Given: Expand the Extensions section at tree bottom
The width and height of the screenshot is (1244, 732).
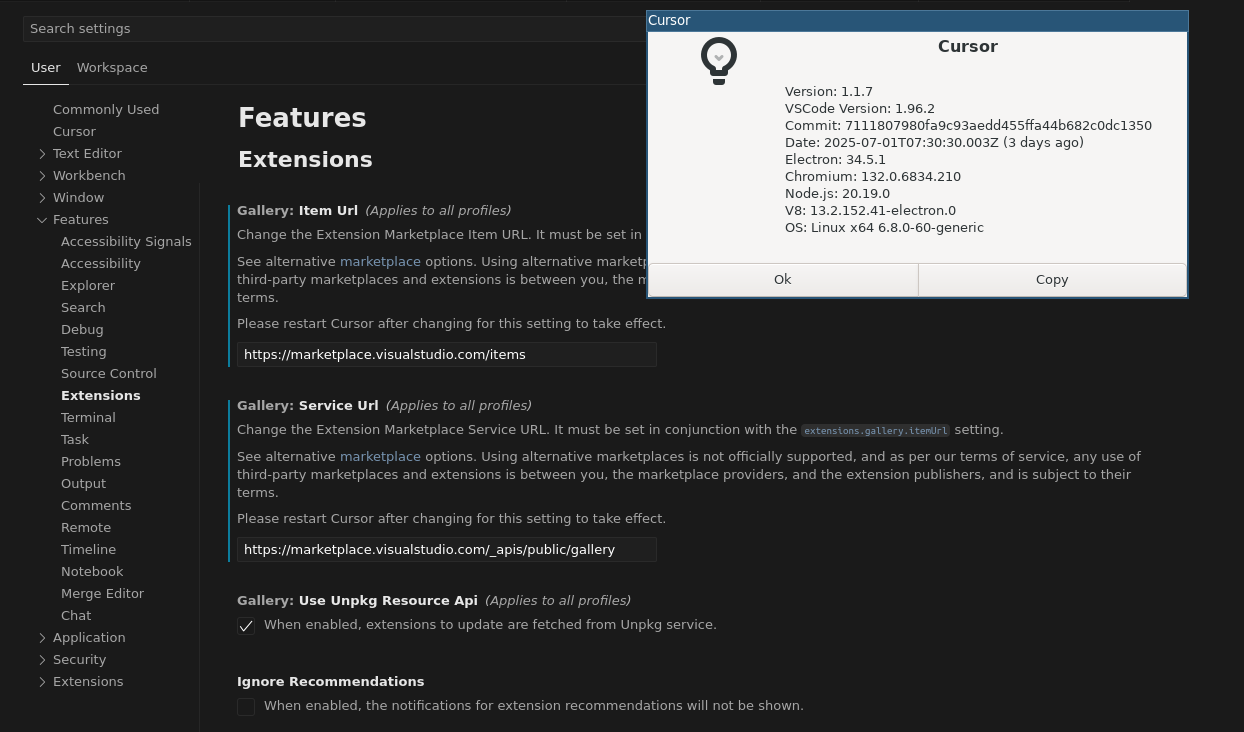Looking at the screenshot, I should tap(42, 682).
